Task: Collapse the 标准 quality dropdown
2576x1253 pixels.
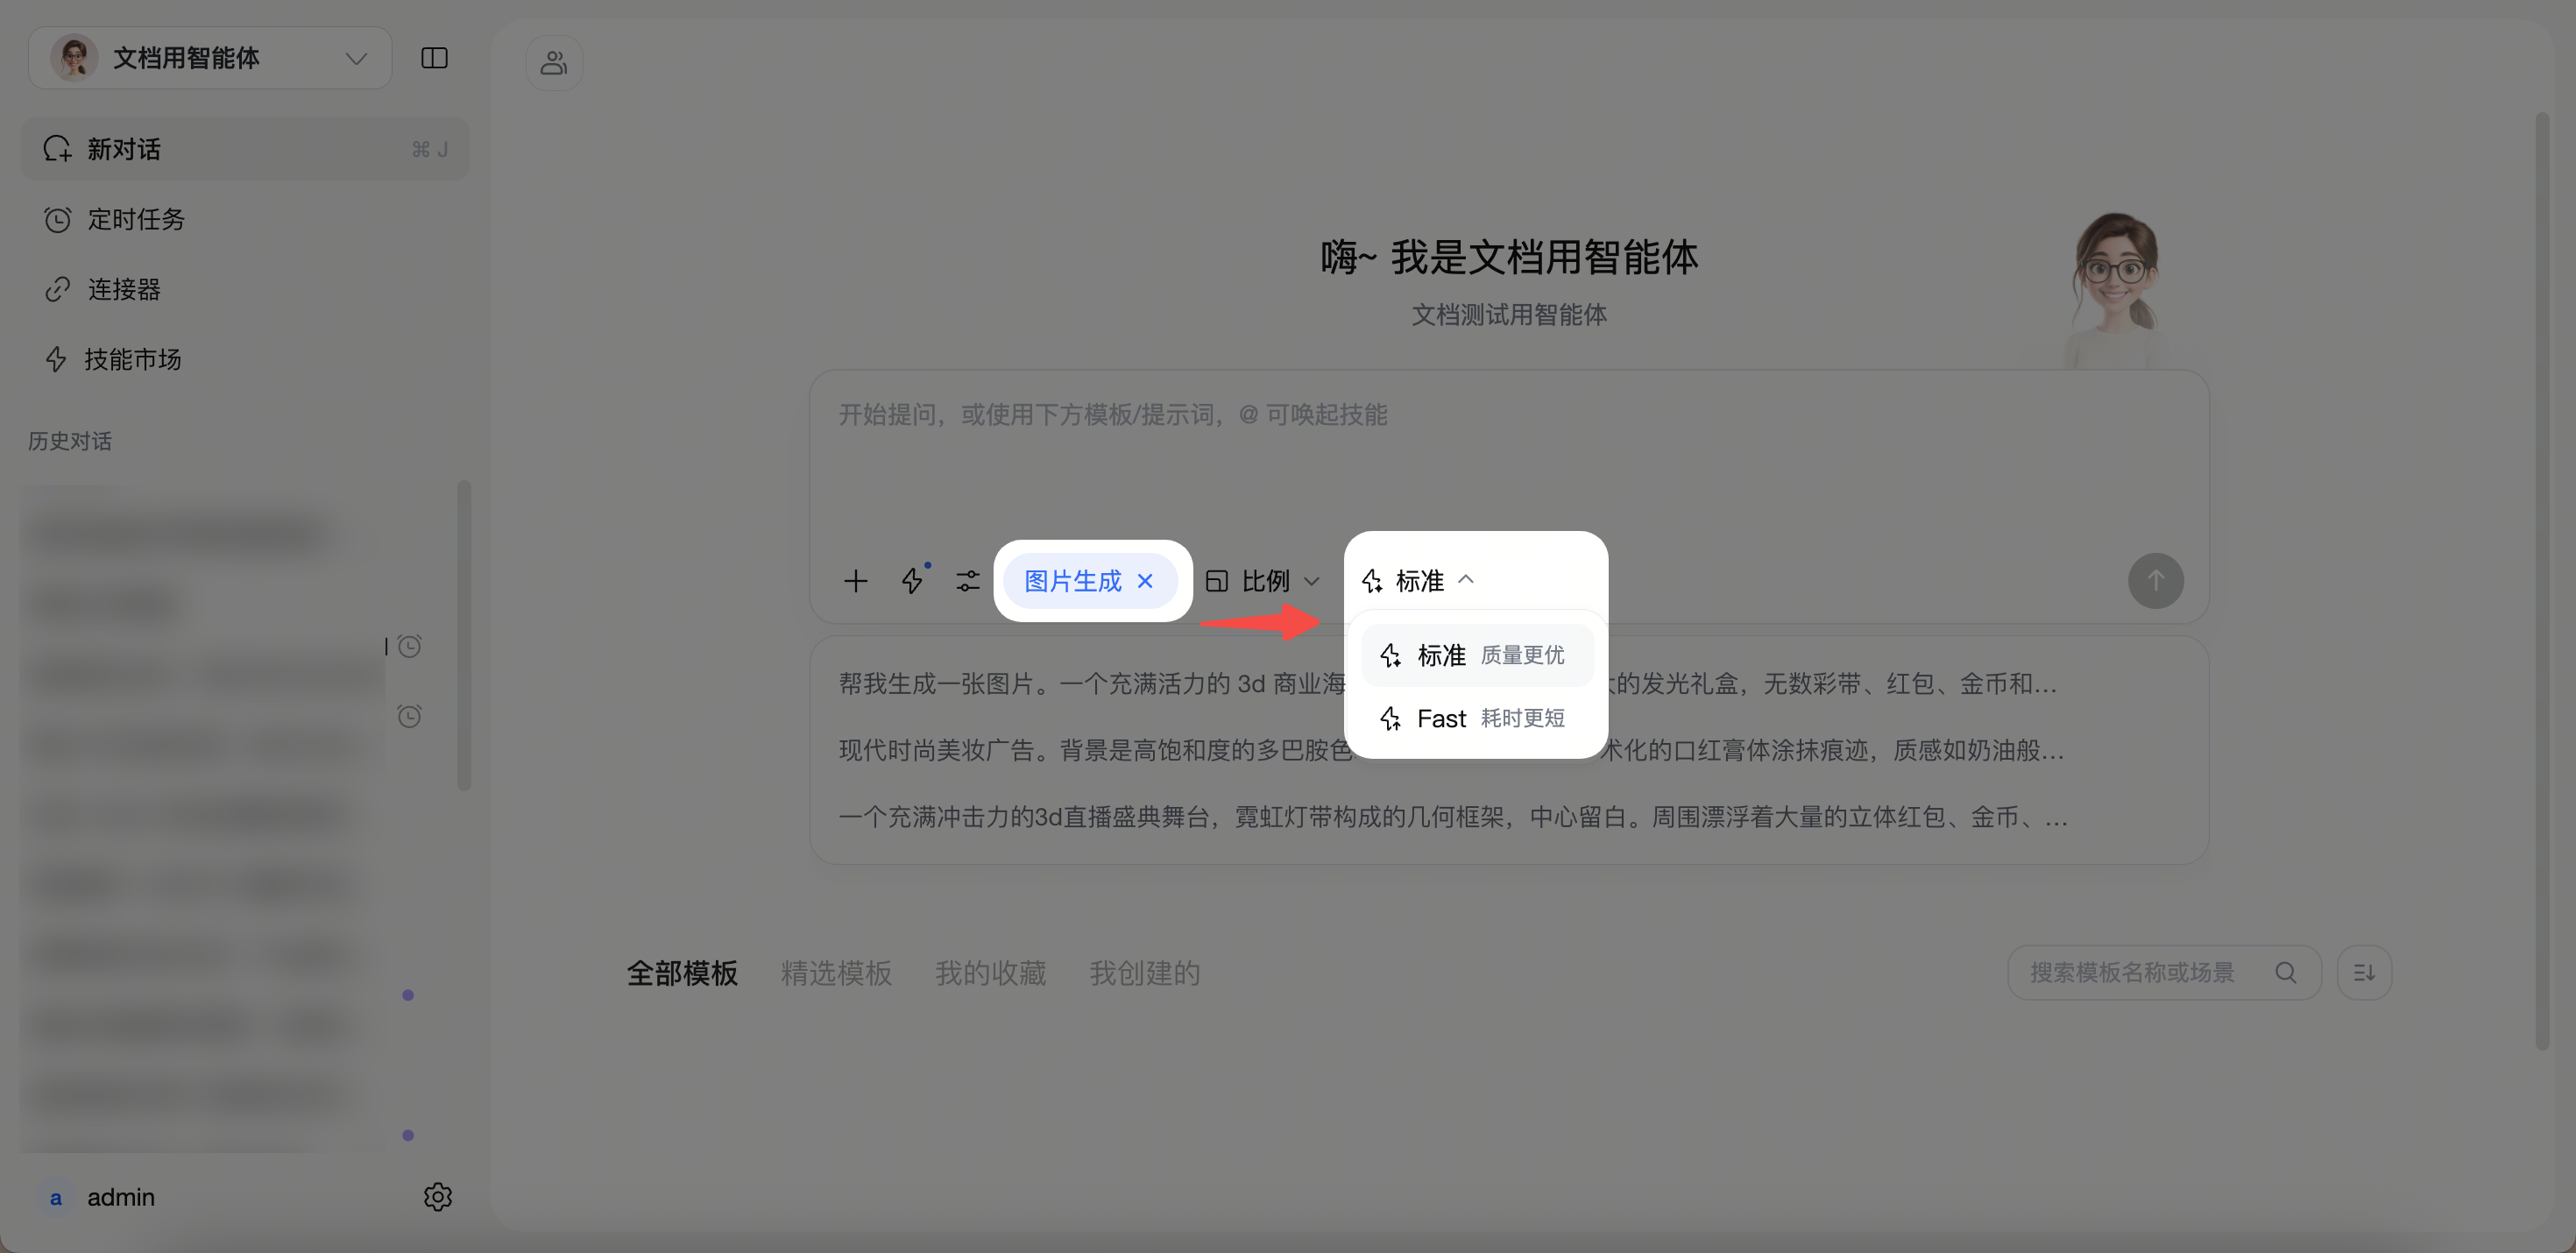Action: tap(1418, 581)
